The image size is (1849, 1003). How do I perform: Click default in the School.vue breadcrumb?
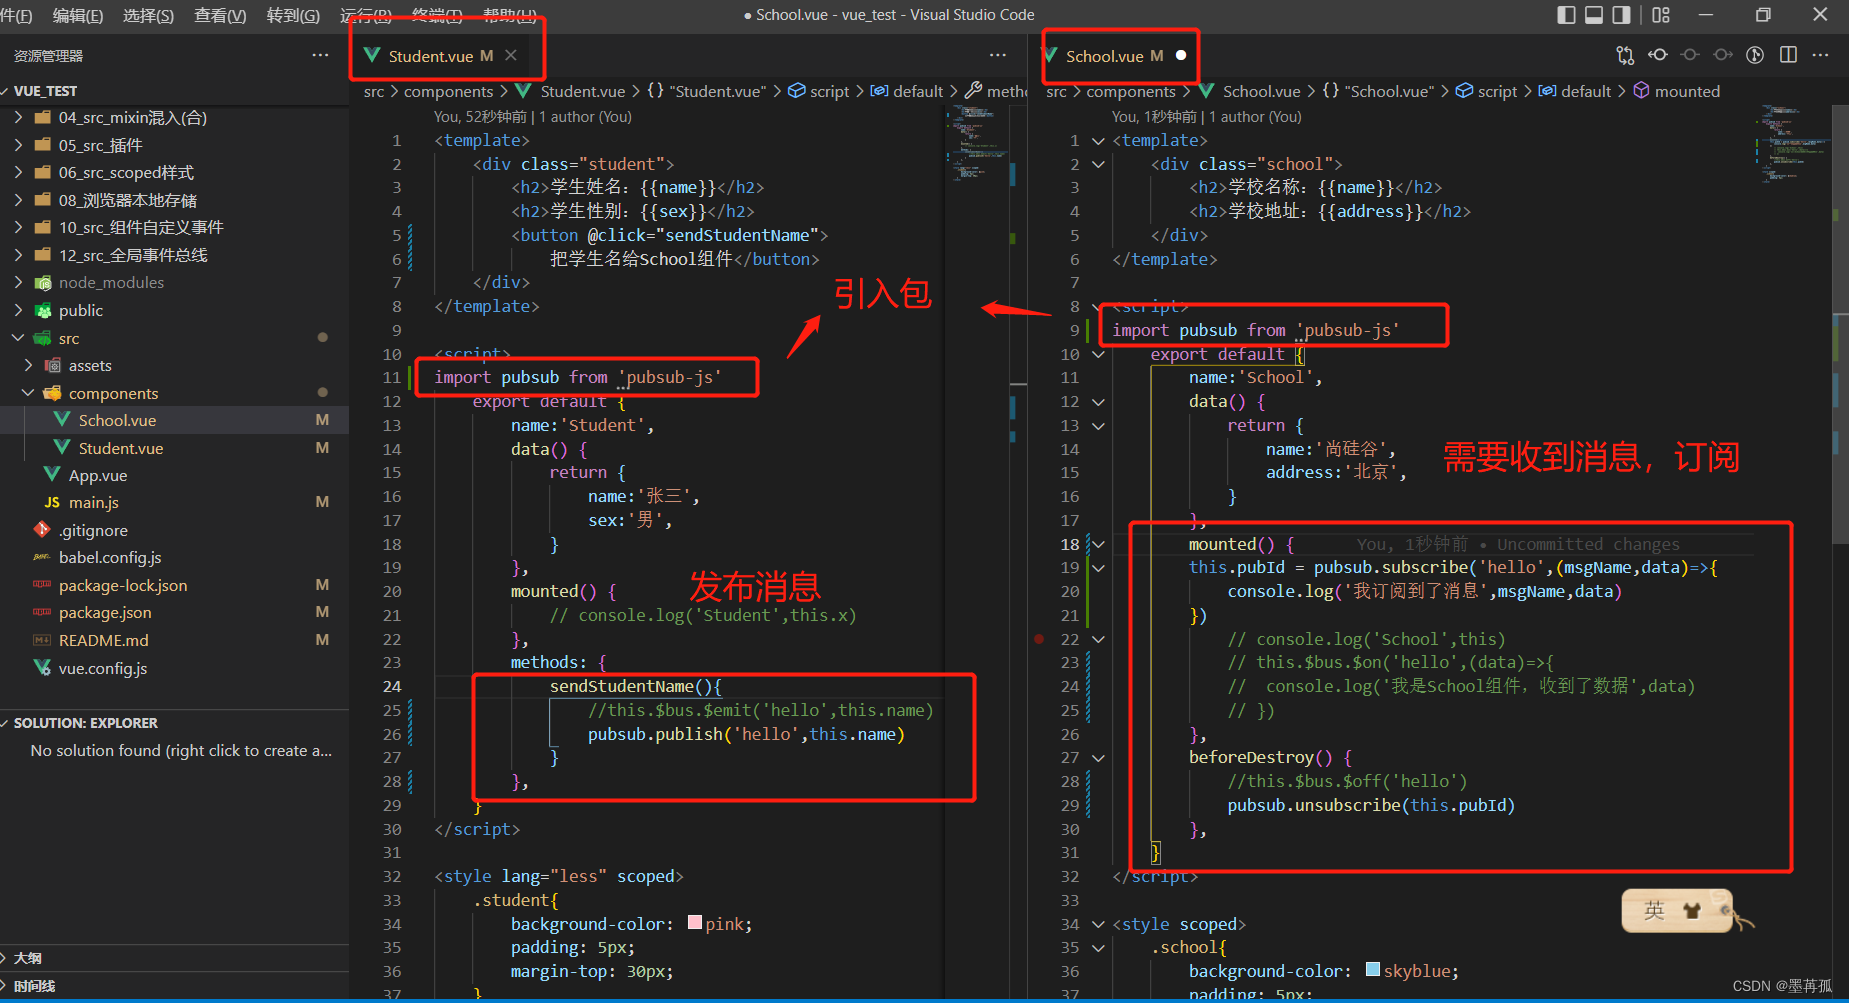(x=1585, y=91)
